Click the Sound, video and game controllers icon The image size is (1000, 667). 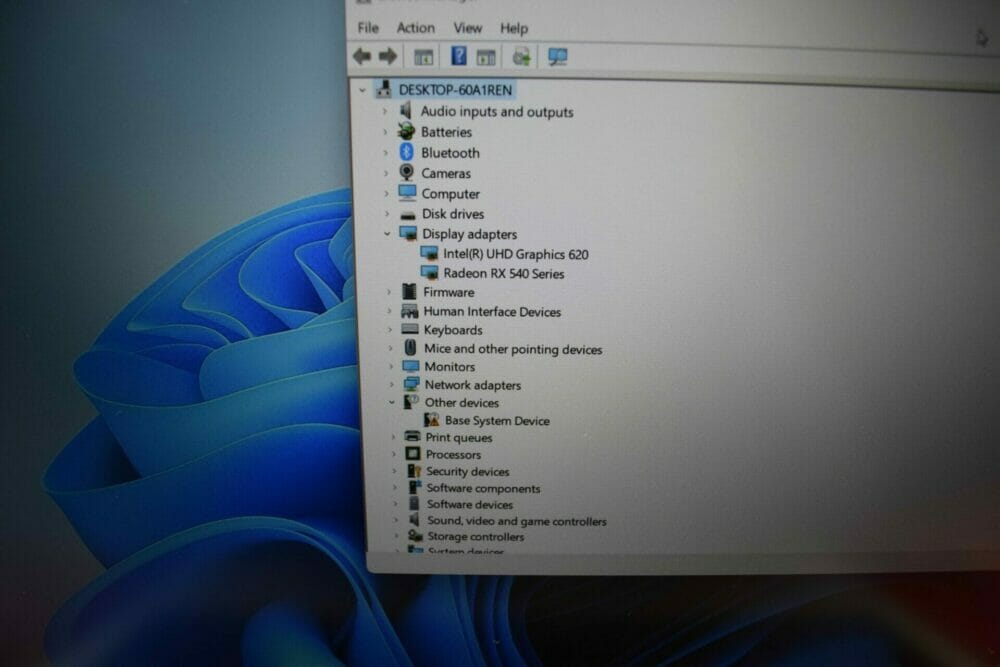[415, 520]
